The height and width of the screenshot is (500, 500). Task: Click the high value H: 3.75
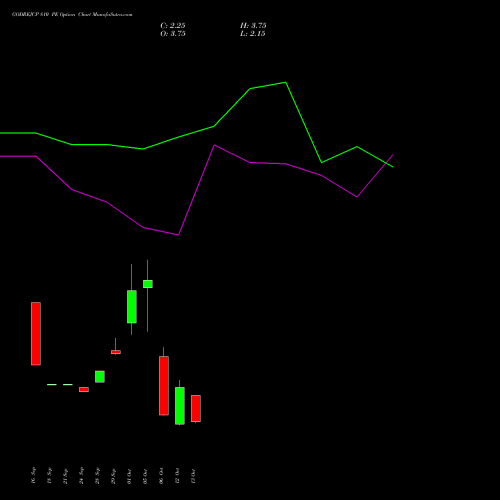253,26
